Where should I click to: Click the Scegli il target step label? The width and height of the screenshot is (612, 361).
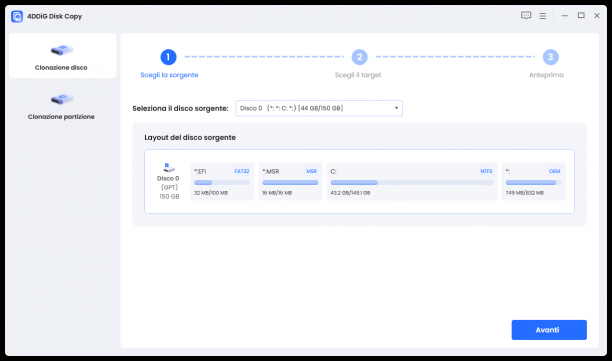pyautogui.click(x=358, y=75)
